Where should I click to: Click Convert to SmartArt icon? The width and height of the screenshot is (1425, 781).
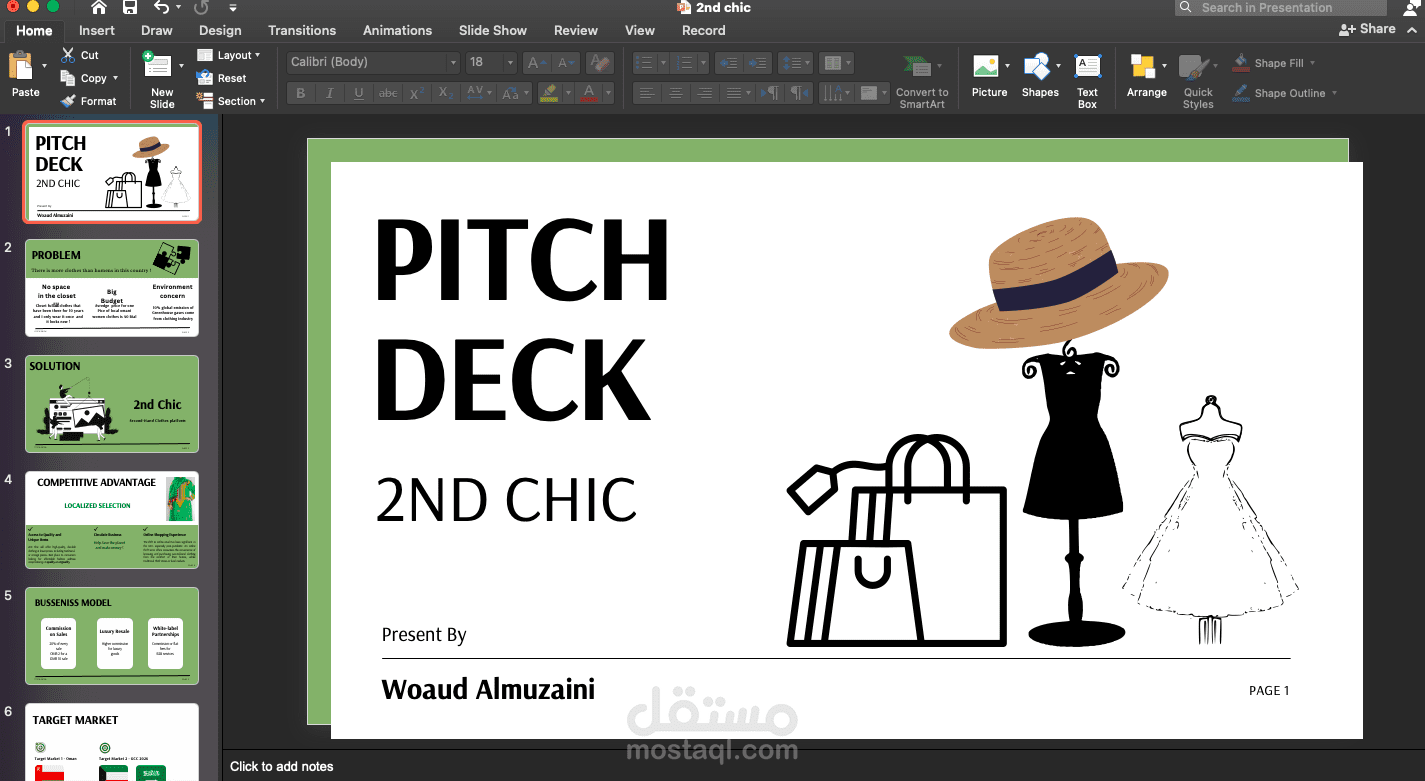917,66
